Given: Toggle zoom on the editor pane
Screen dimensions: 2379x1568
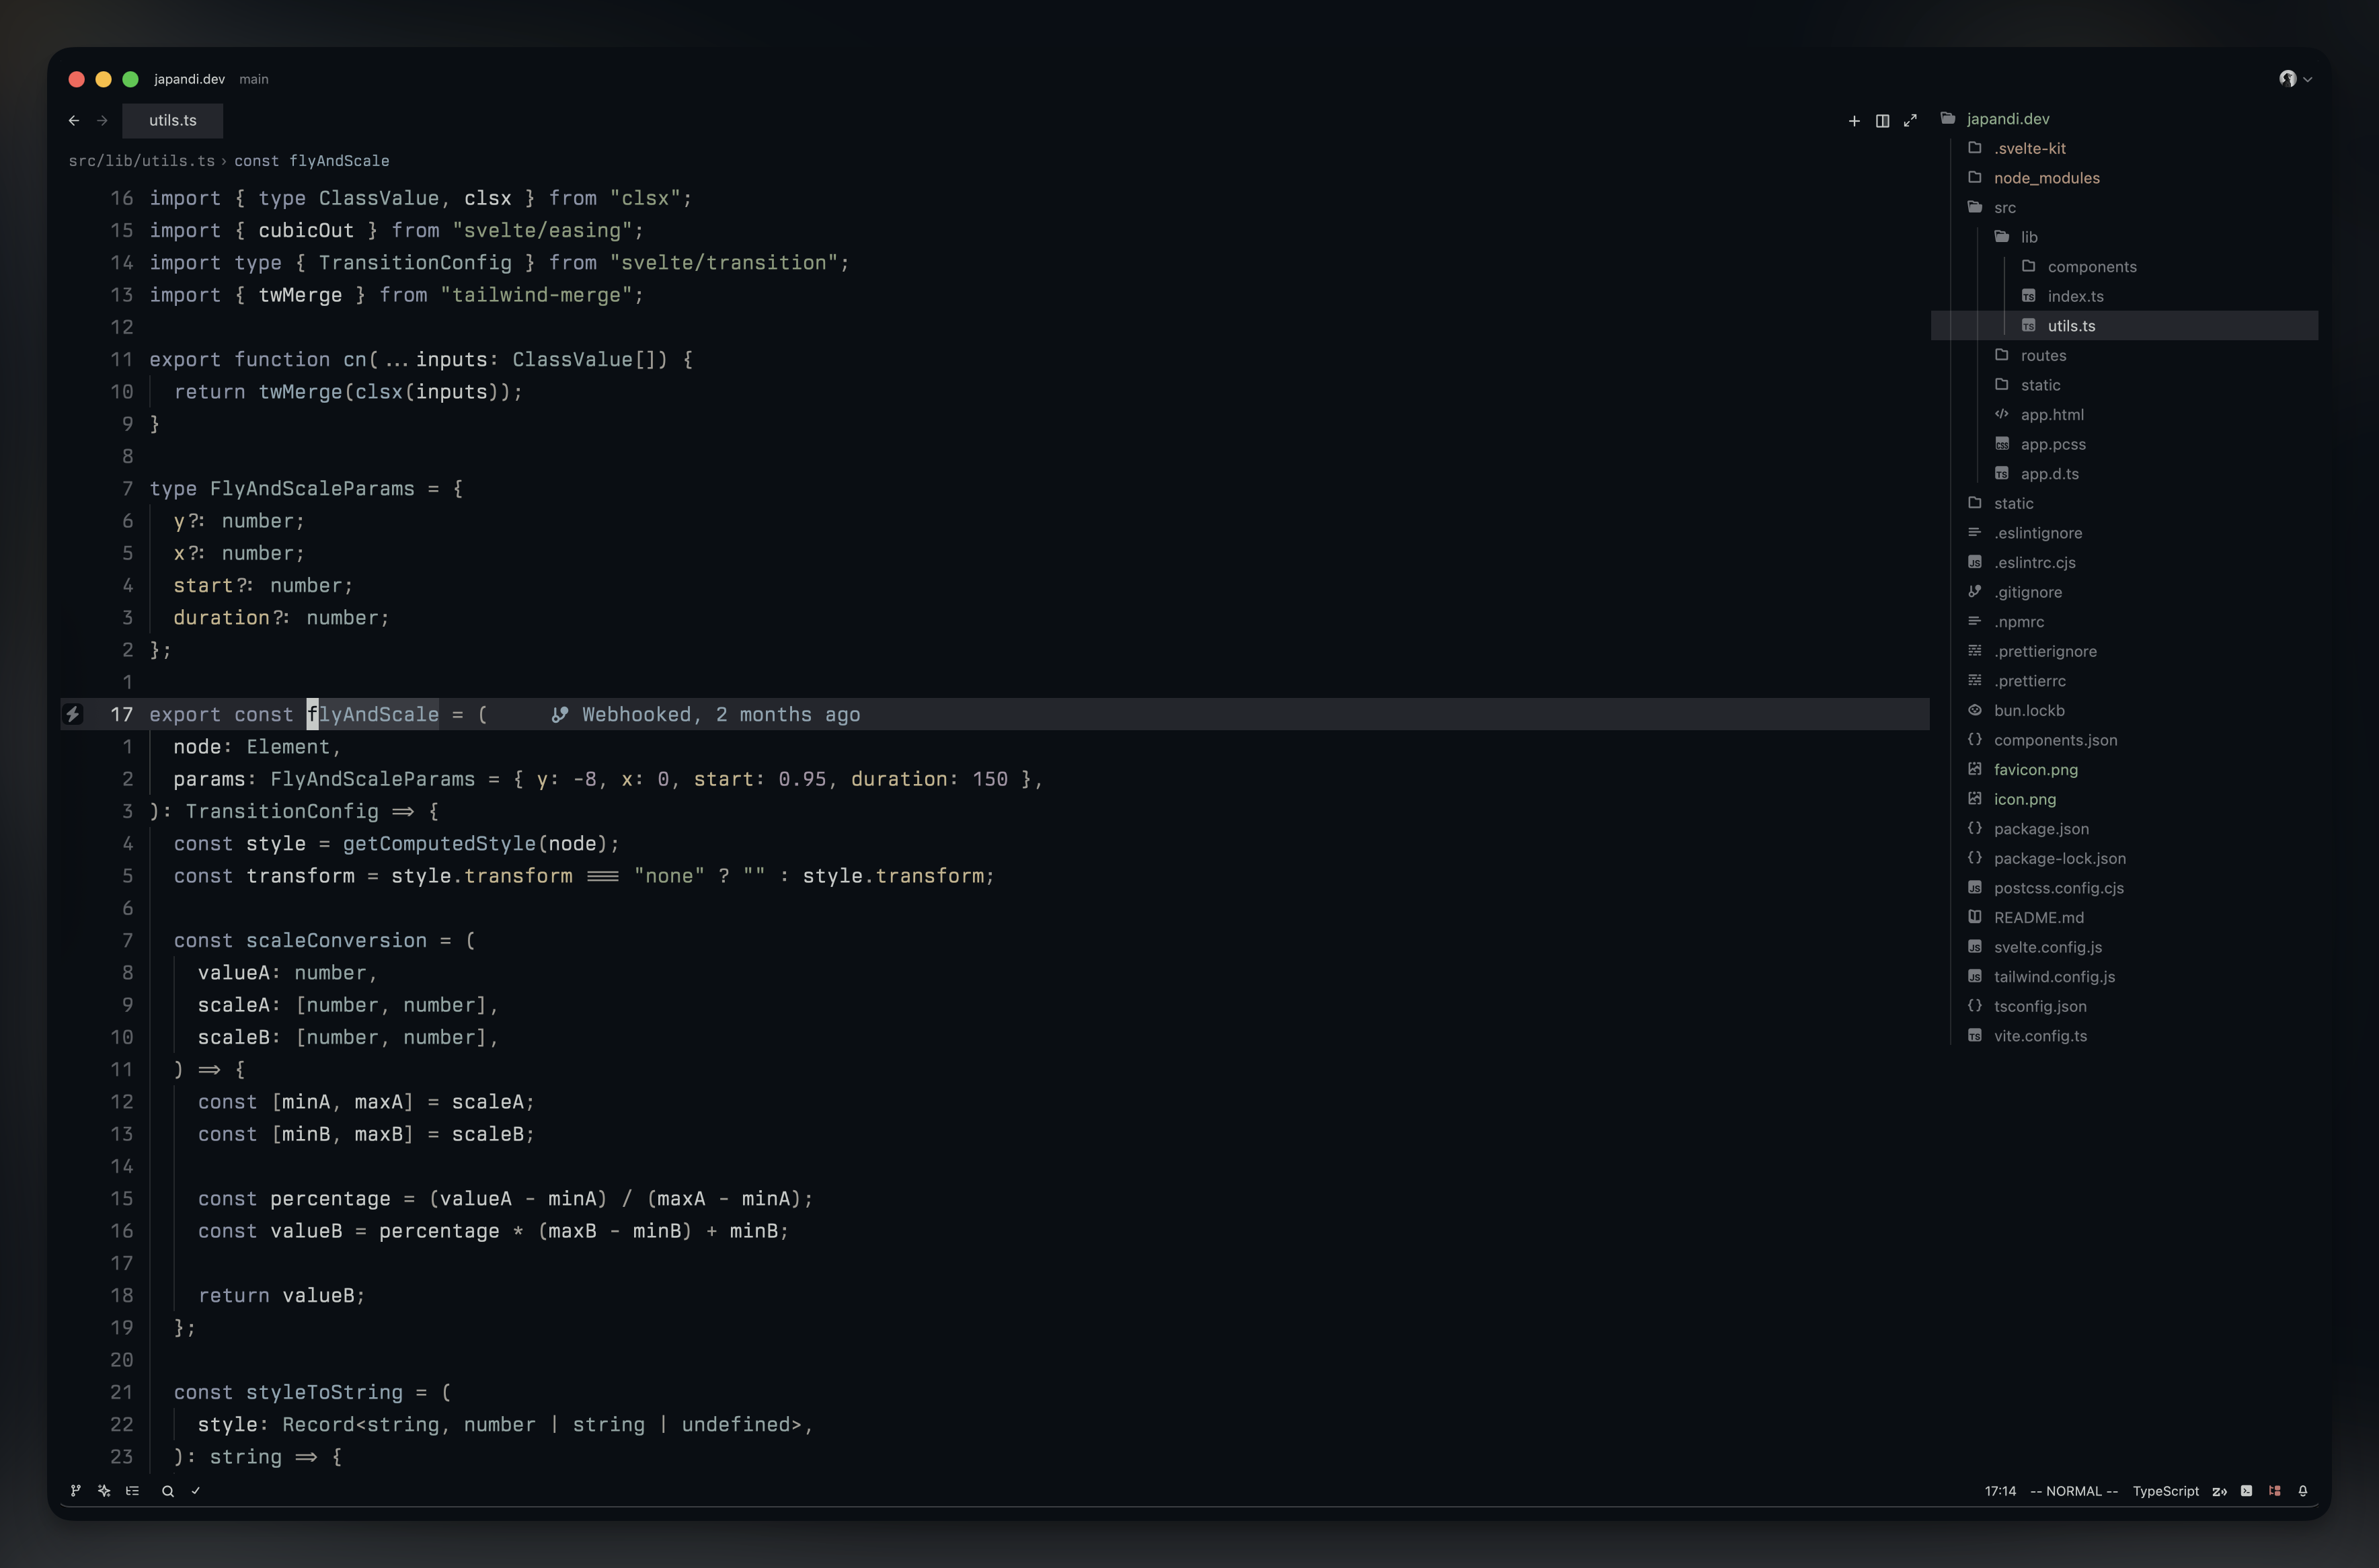Looking at the screenshot, I should click(1910, 120).
